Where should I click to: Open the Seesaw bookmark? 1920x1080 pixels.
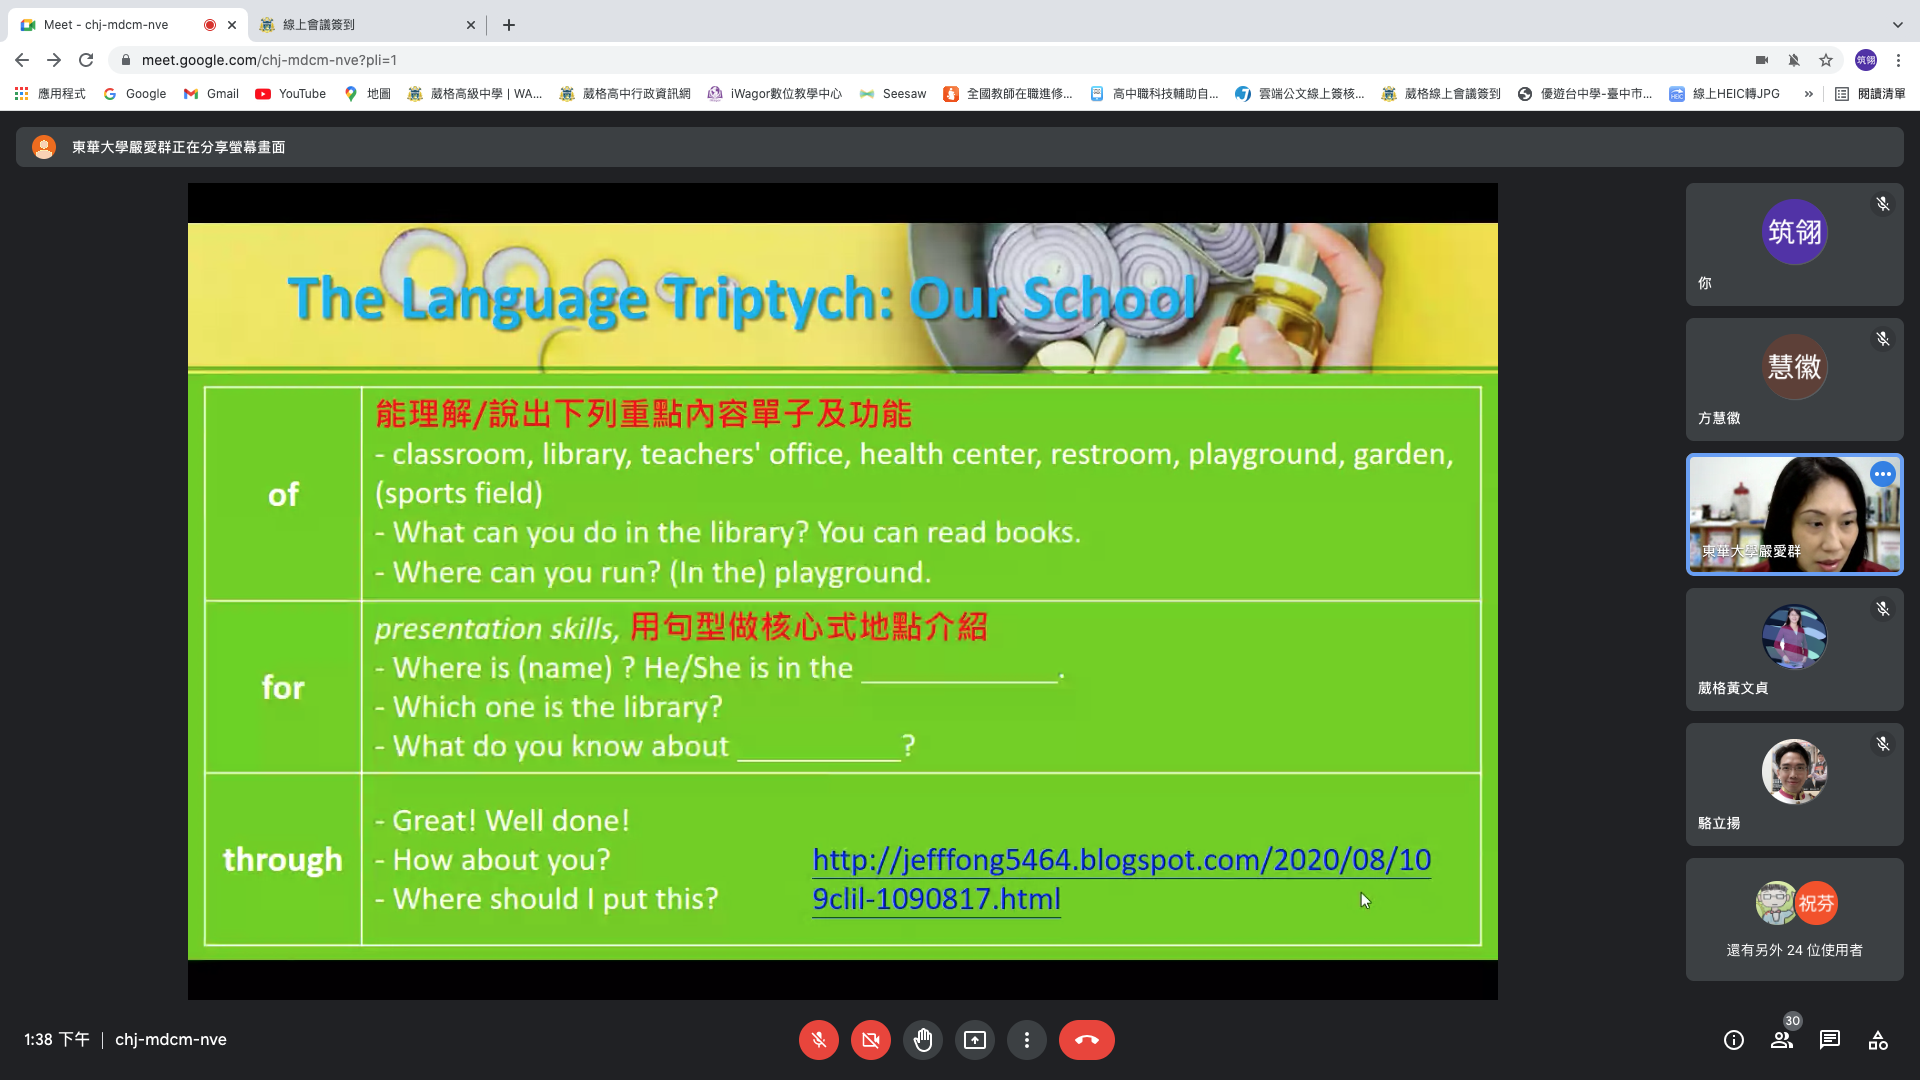point(893,94)
